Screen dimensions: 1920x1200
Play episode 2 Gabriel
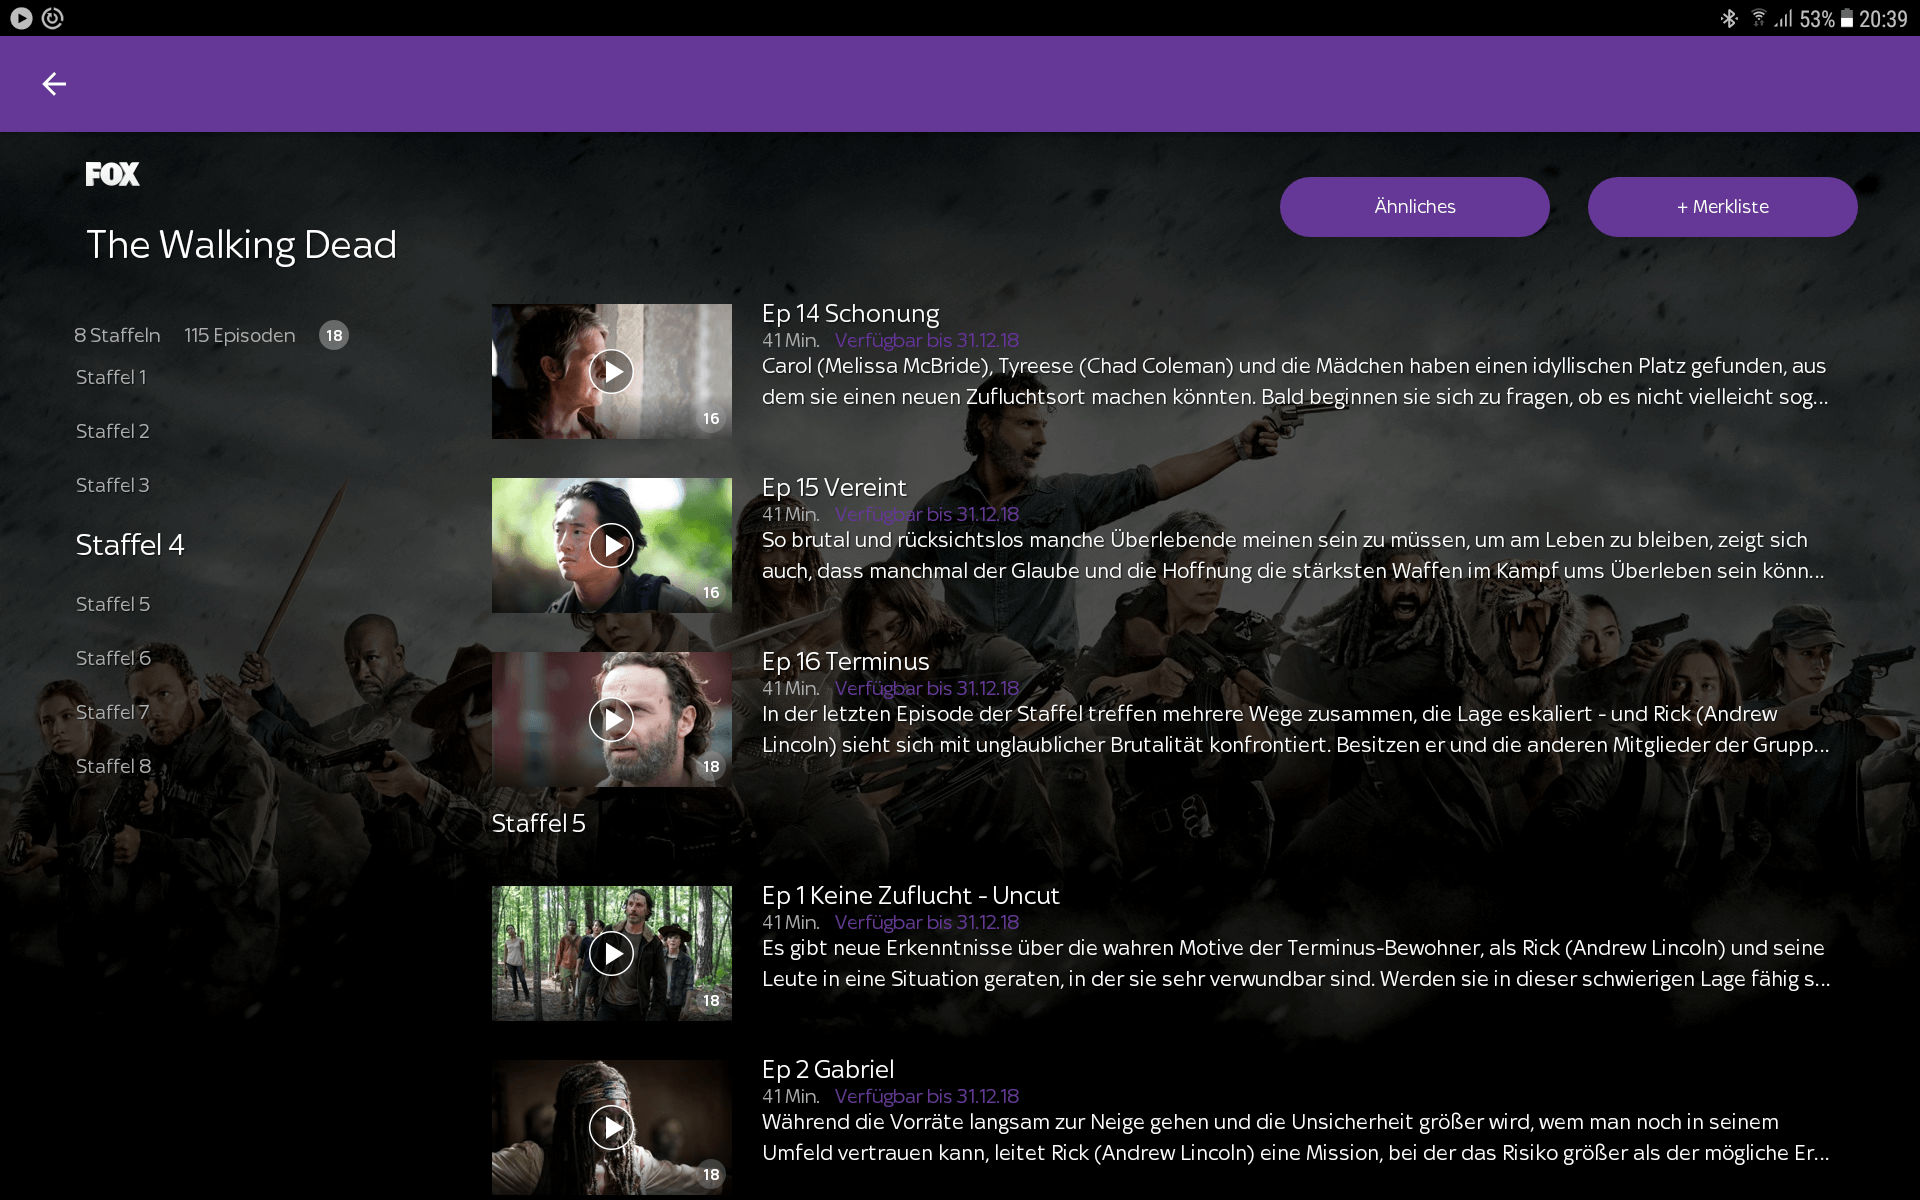tap(611, 1127)
